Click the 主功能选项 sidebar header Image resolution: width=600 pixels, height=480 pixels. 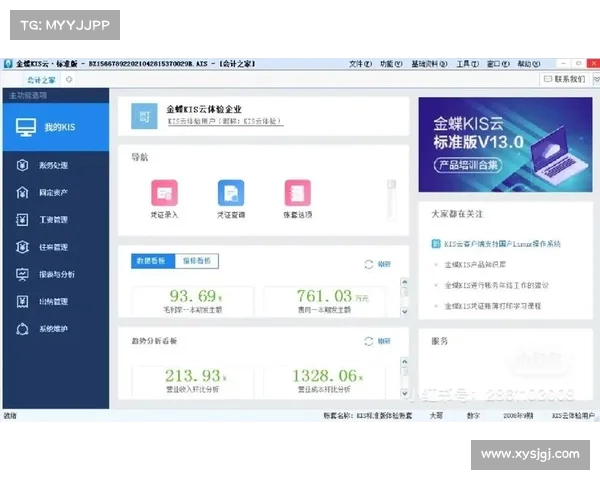[28, 95]
